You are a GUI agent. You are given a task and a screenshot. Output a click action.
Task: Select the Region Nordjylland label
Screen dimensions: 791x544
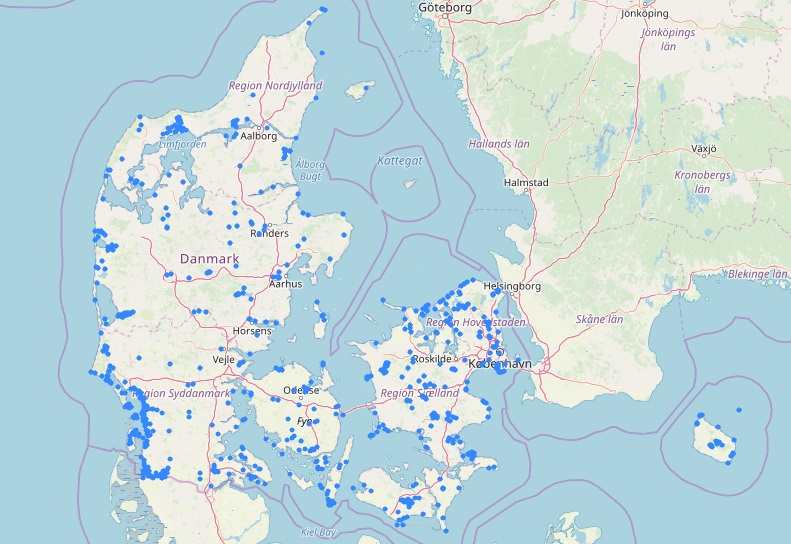(275, 86)
